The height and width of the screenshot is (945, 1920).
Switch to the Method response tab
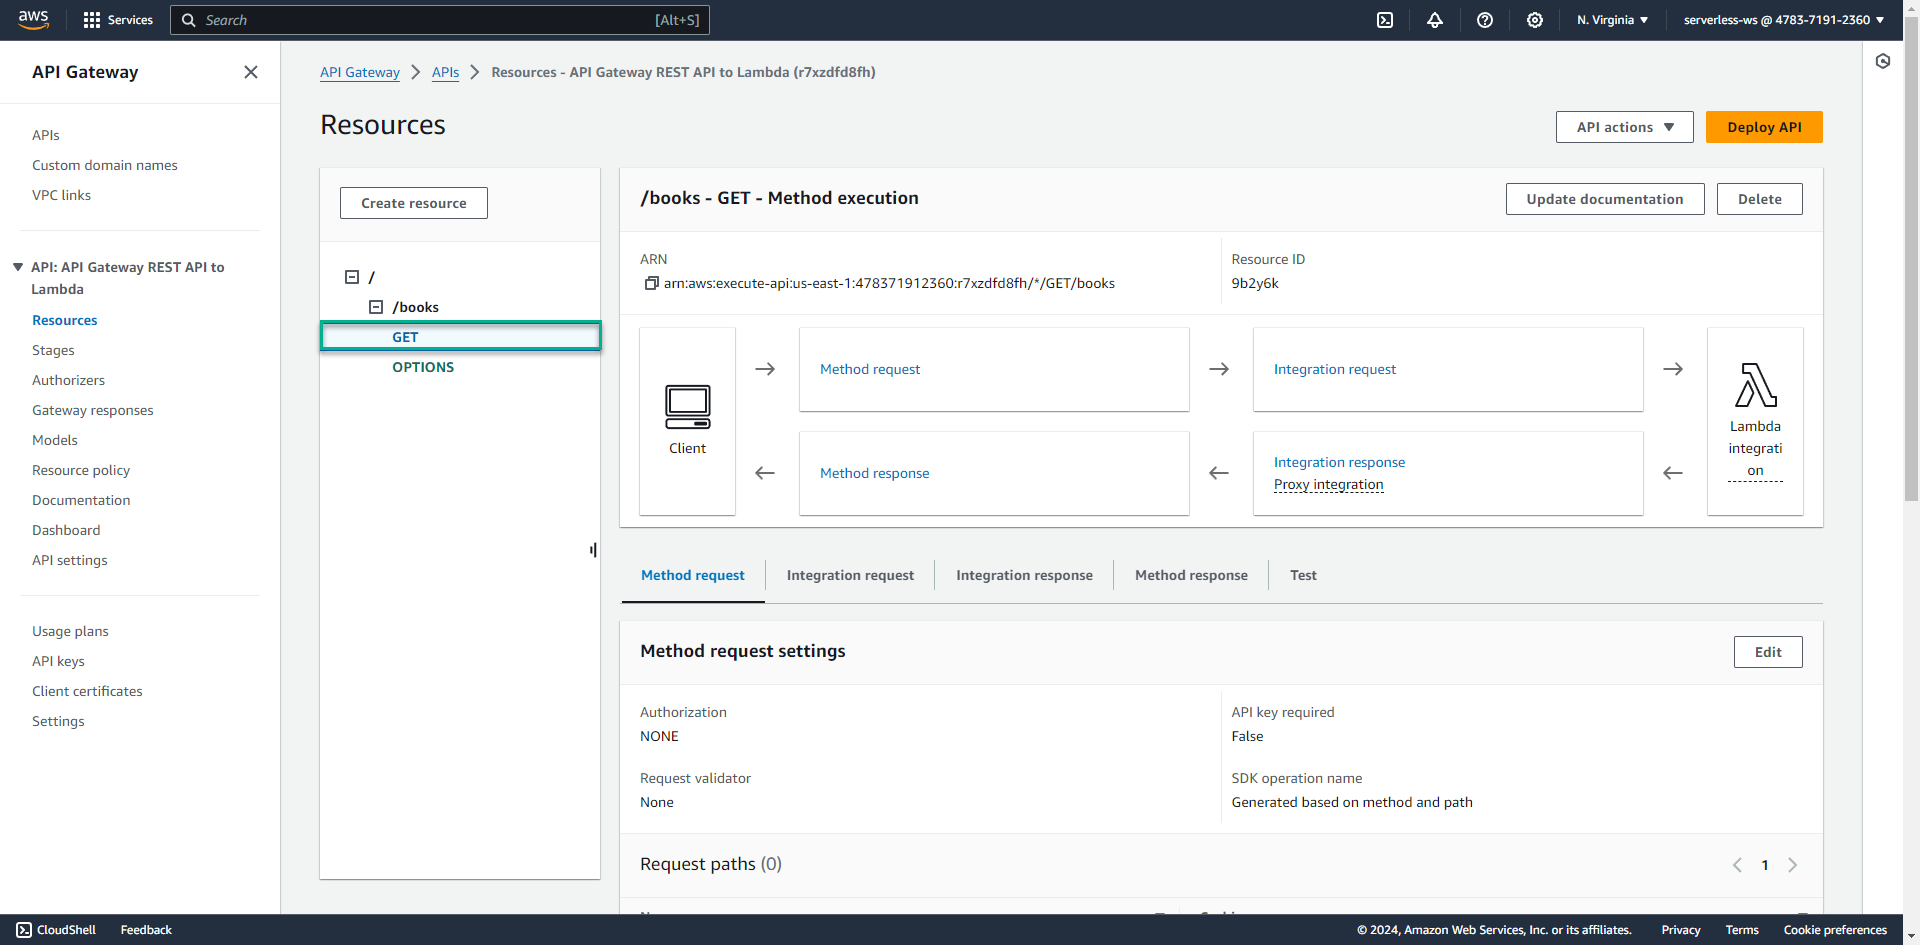pos(1191,575)
